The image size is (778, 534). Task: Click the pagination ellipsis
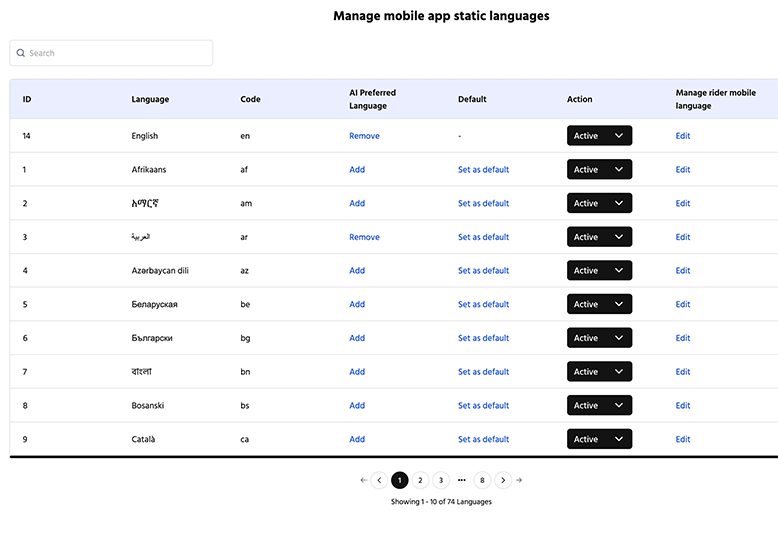pos(461,480)
